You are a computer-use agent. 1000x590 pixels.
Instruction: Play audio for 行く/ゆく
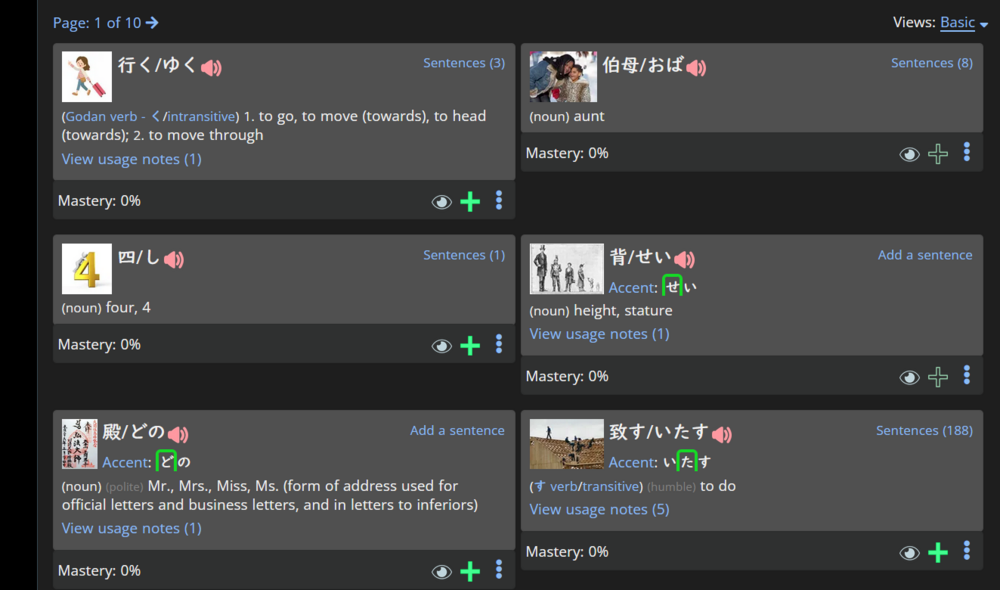[x=211, y=67]
